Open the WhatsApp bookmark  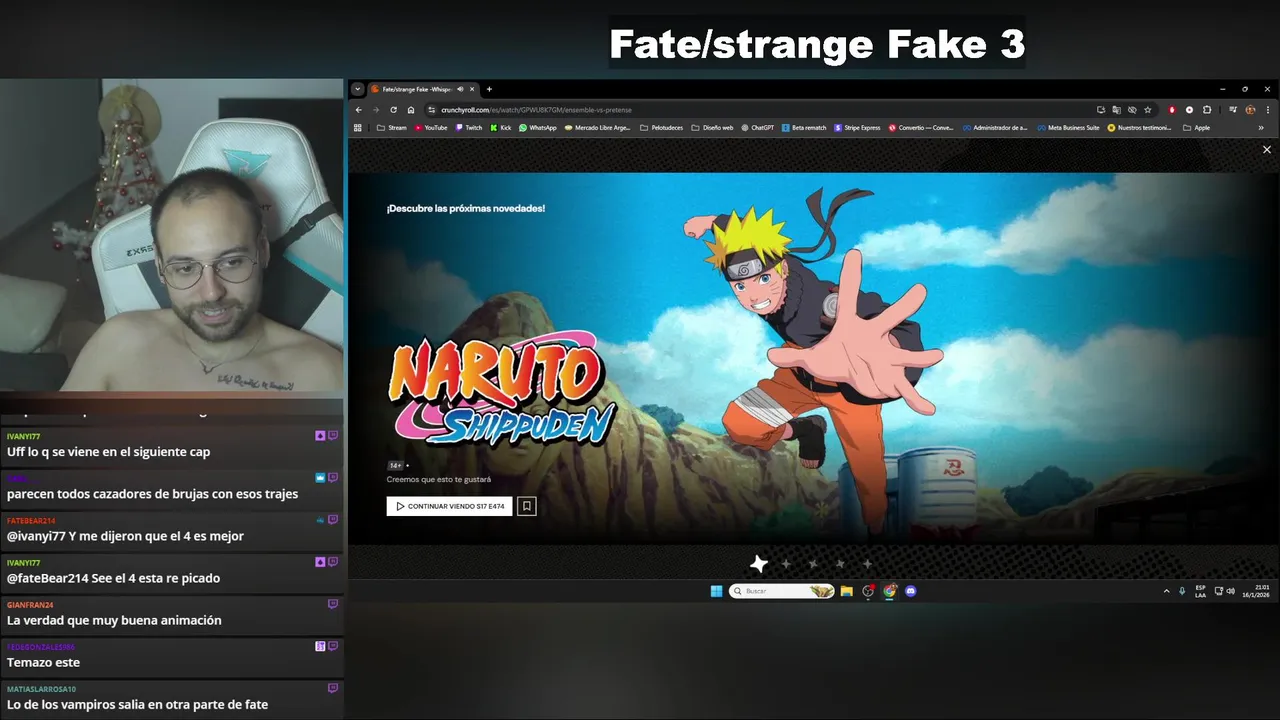tap(538, 128)
